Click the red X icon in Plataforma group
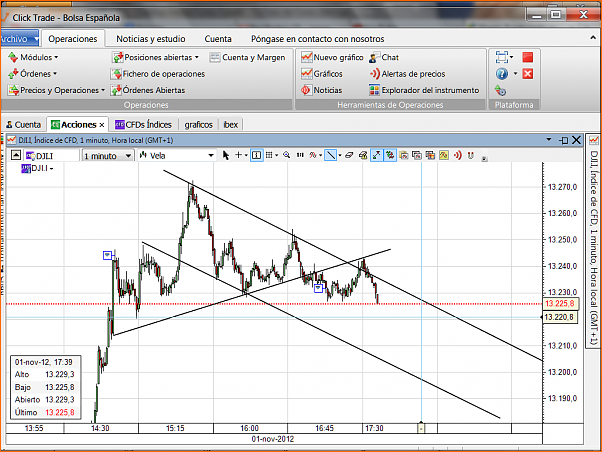This screenshot has width=602, height=452. pyautogui.click(x=528, y=74)
